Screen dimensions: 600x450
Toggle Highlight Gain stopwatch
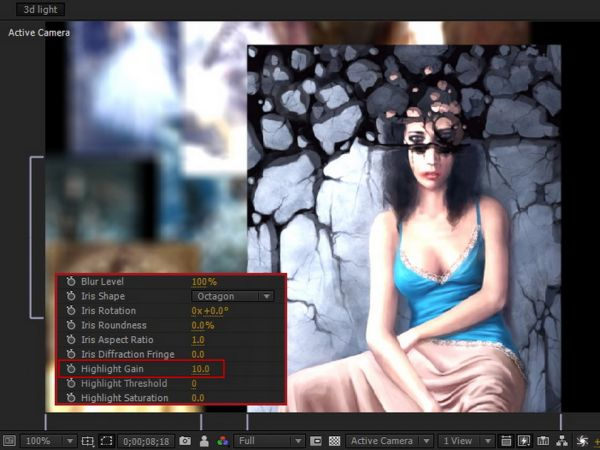[71, 369]
